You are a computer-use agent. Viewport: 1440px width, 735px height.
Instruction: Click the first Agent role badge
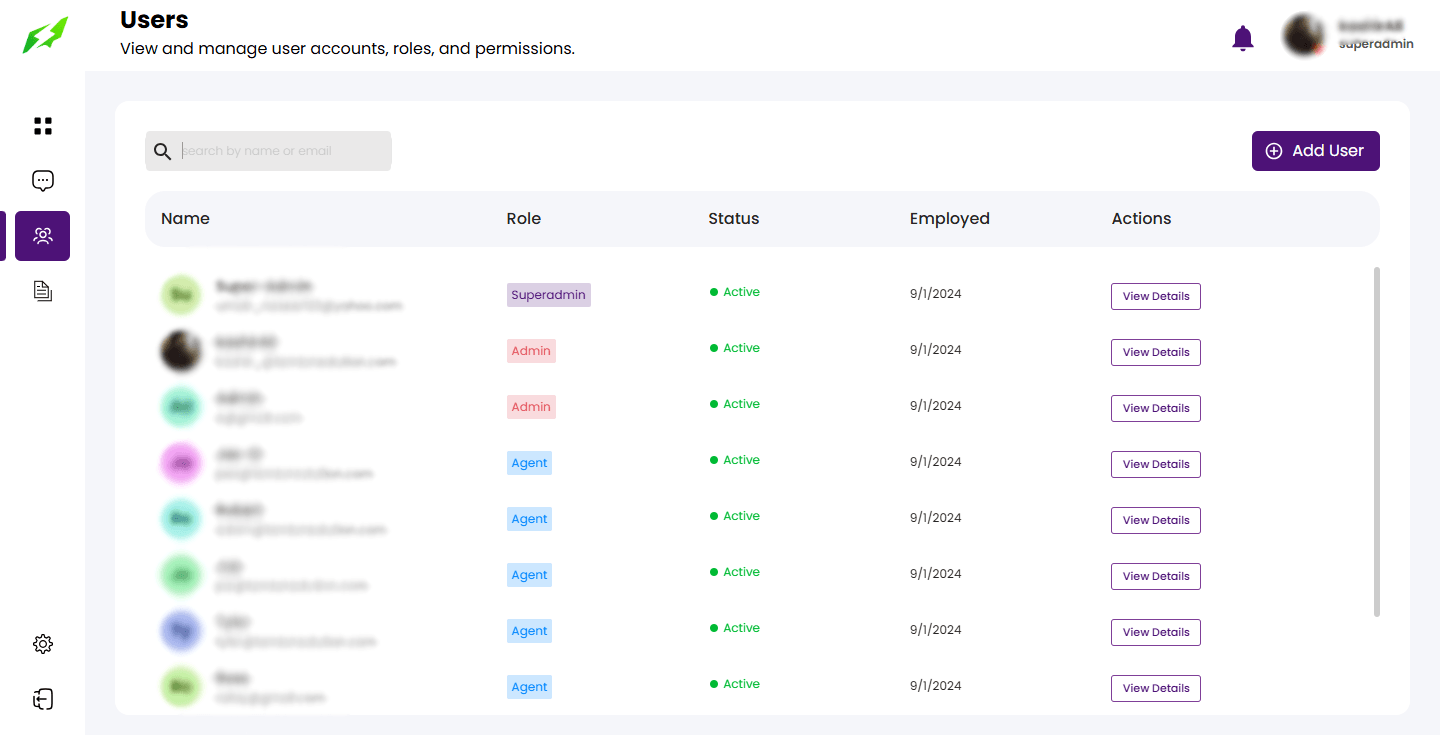click(x=529, y=463)
